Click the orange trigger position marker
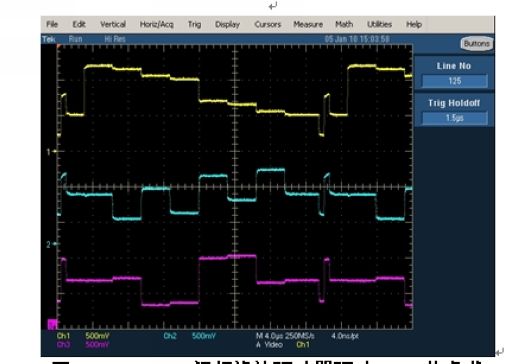The height and width of the screenshot is (364, 520). coord(59,47)
